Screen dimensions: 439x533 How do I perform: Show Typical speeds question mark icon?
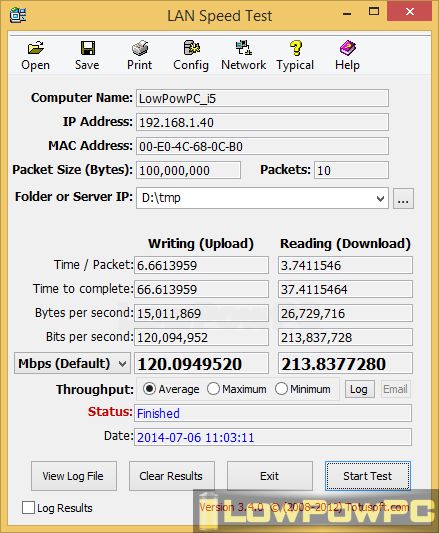pos(295,48)
